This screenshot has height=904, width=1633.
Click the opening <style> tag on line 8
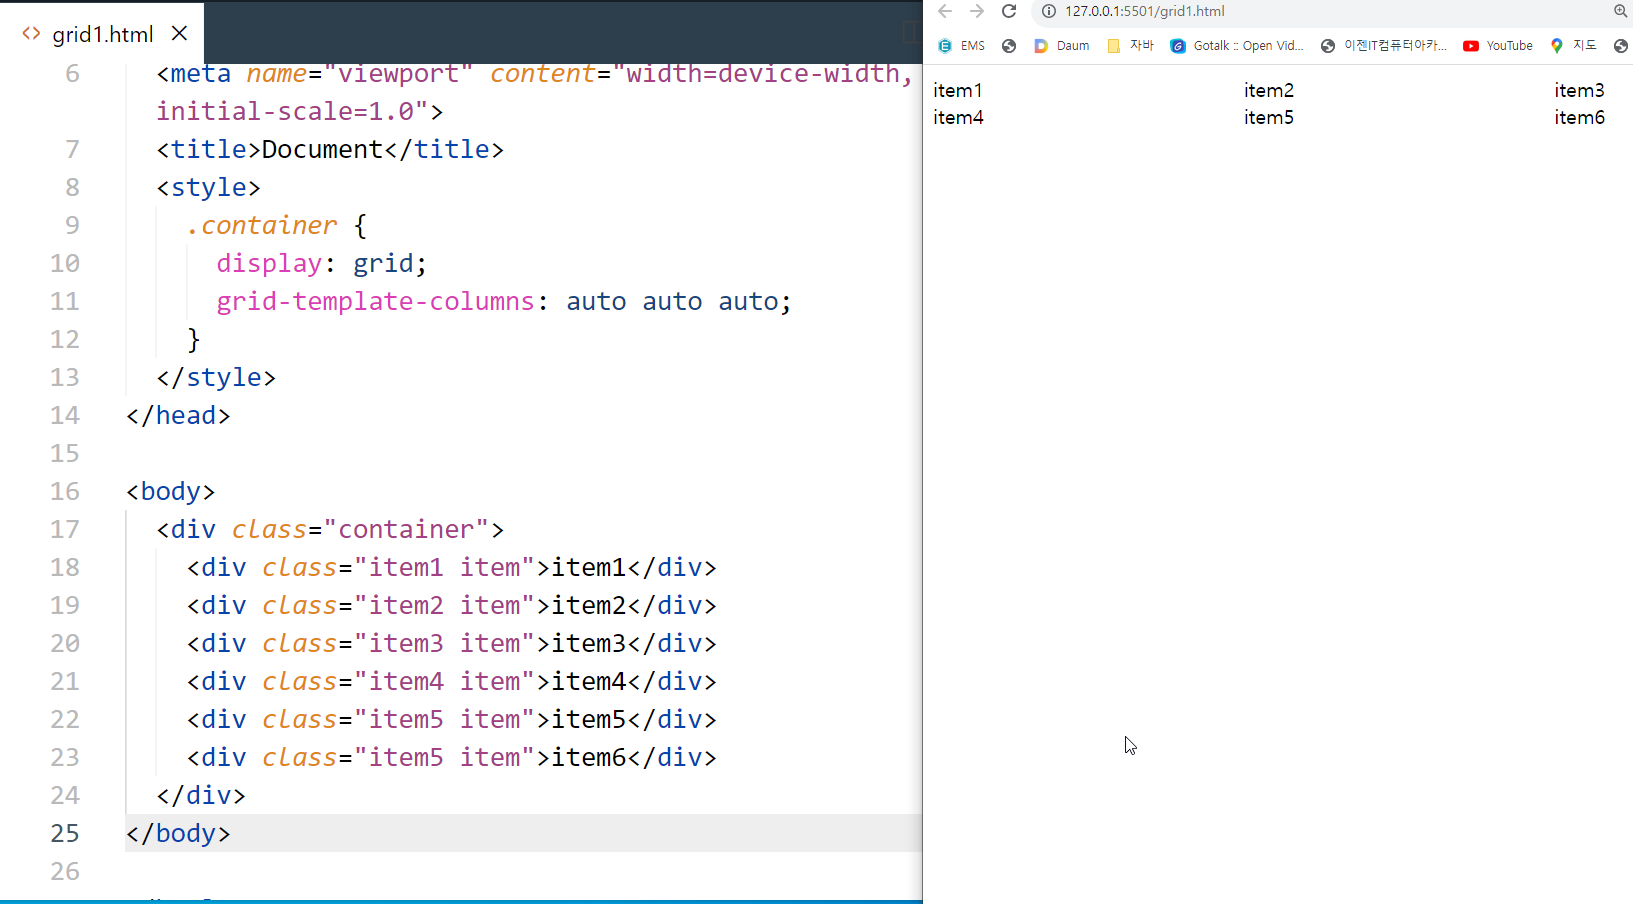tap(208, 187)
